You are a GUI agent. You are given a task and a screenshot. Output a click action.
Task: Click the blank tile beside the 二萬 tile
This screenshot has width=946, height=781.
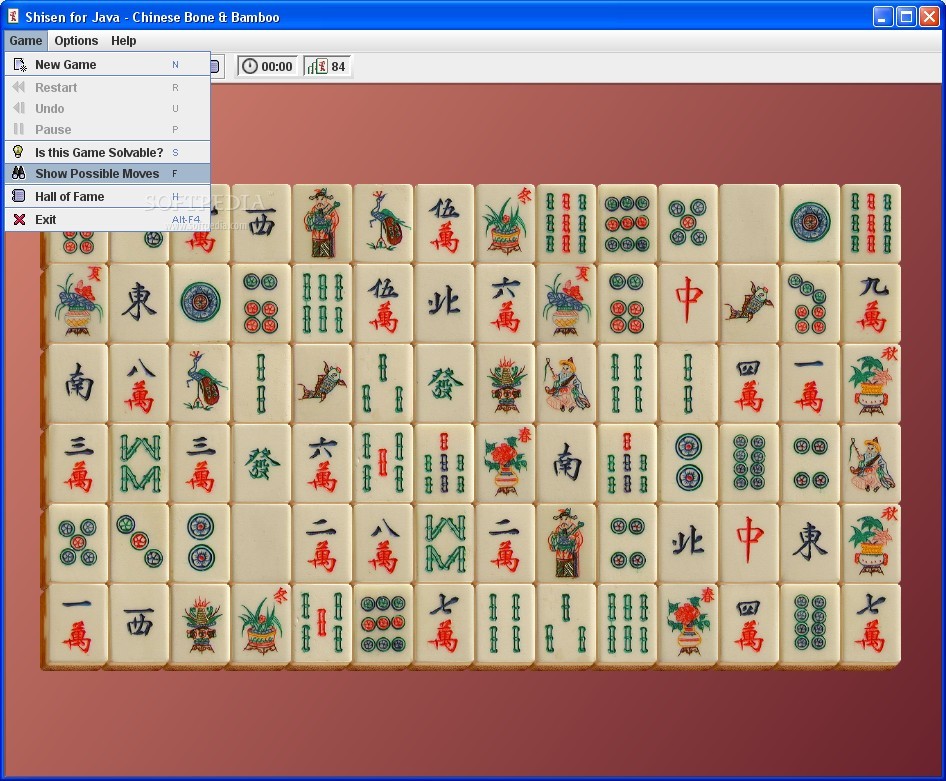tap(261, 543)
